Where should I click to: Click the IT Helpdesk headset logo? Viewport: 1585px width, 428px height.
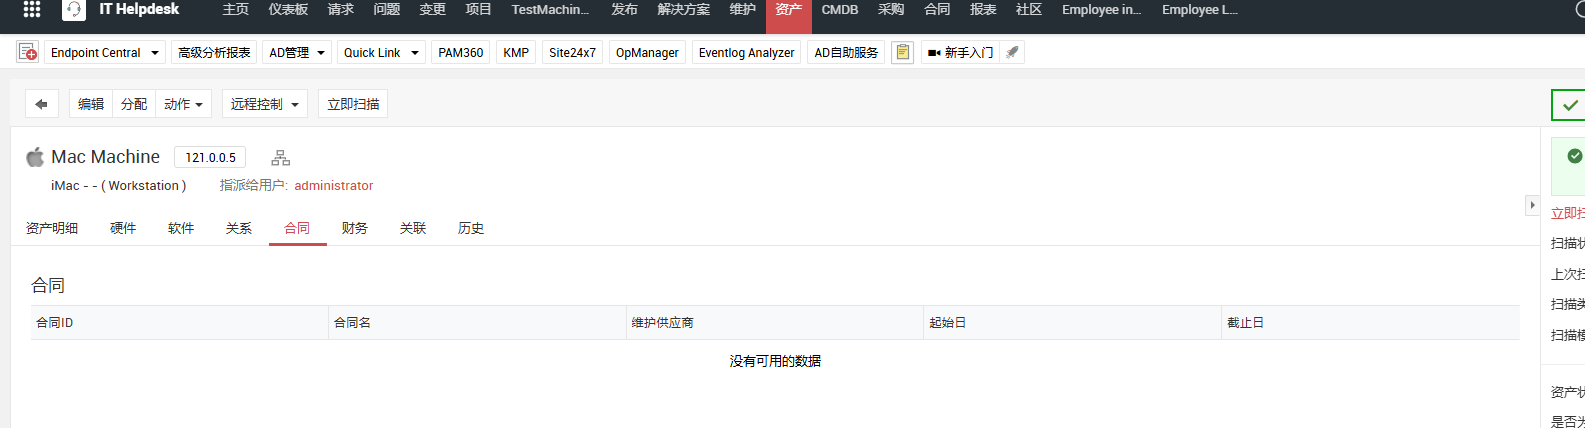coord(74,10)
